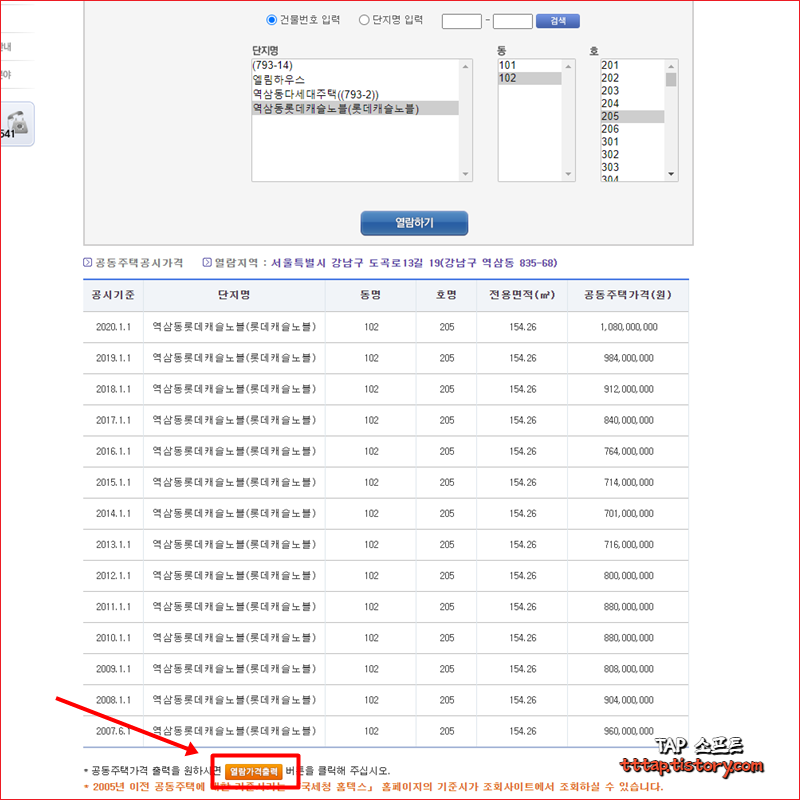The width and height of the screenshot is (800, 800).
Task: Click down arrow of 호 list scrollbar
Action: tap(671, 174)
